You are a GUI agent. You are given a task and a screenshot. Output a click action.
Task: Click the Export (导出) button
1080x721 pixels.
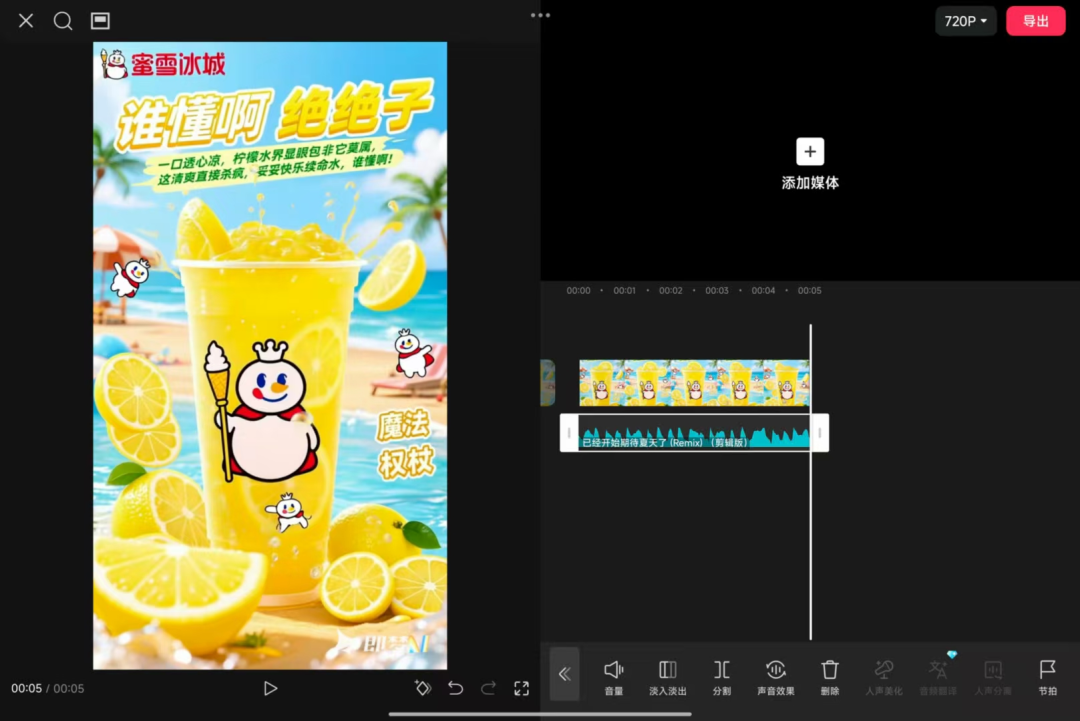coord(1036,20)
